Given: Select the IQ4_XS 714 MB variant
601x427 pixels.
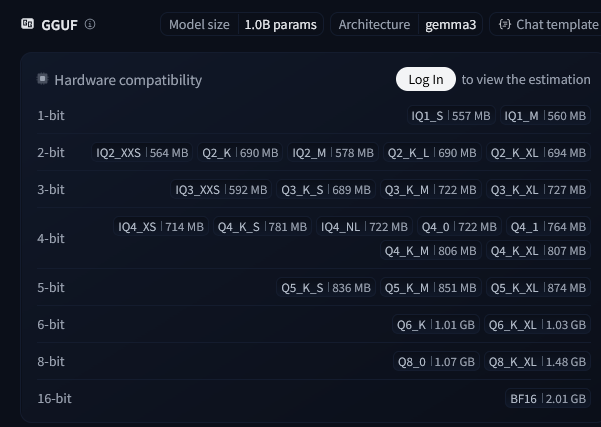Looking at the screenshot, I should [x=161, y=227].
